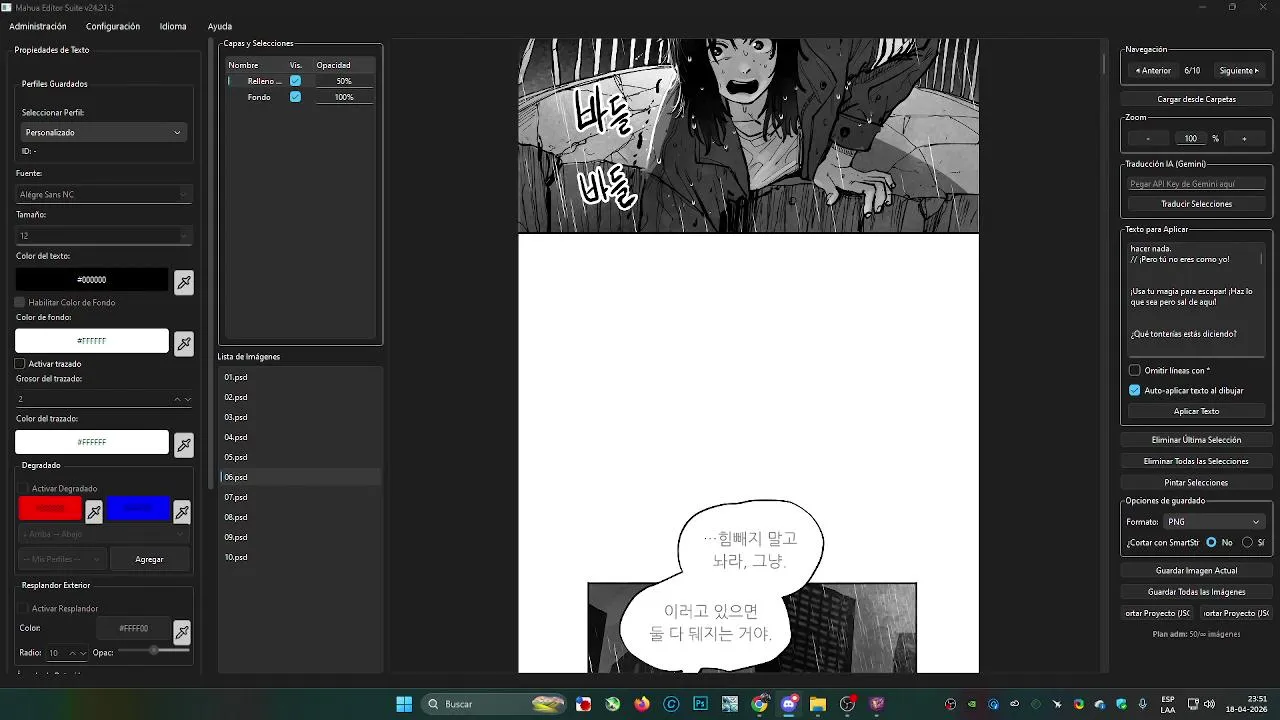Pick outer glow color with the eyedropper
Image resolution: width=1280 pixels, height=720 pixels.
coord(182,631)
